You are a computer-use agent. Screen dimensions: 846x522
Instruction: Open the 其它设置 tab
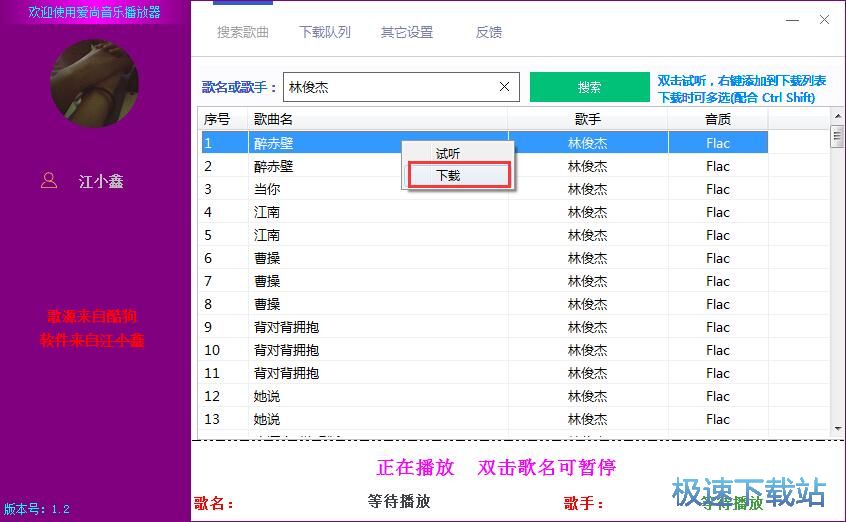click(407, 32)
